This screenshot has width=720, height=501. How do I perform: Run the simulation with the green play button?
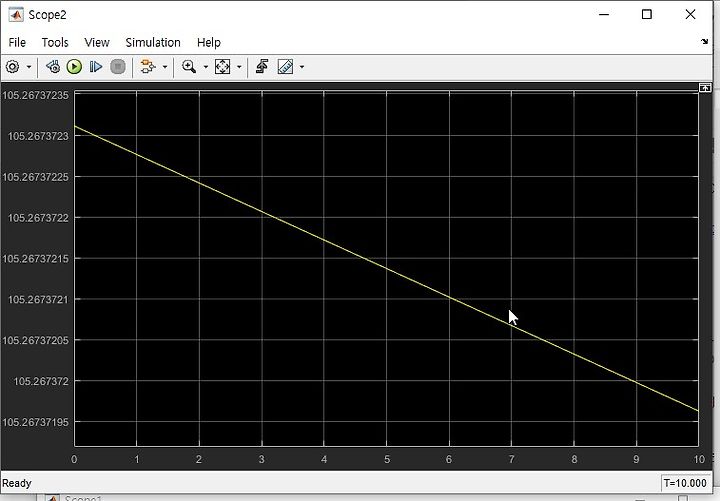coord(74,67)
